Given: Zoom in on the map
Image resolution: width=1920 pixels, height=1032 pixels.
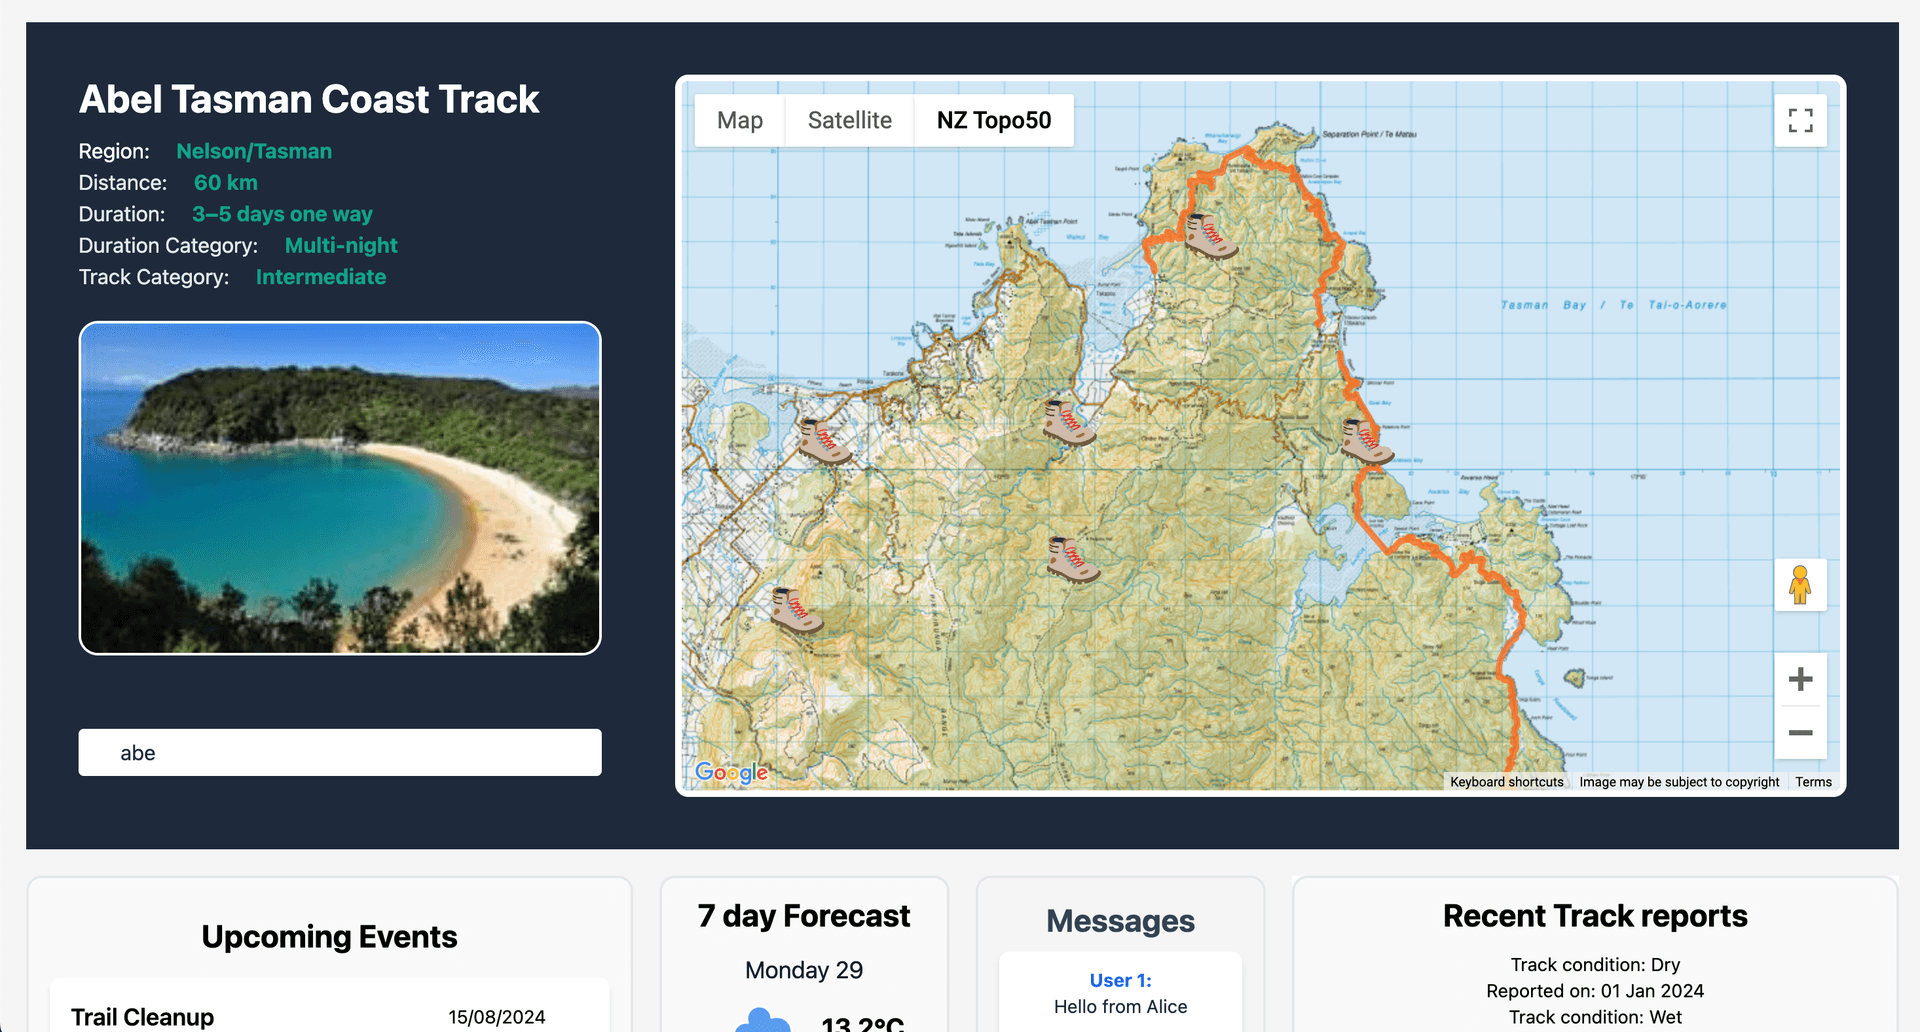Looking at the screenshot, I should click(x=1800, y=679).
